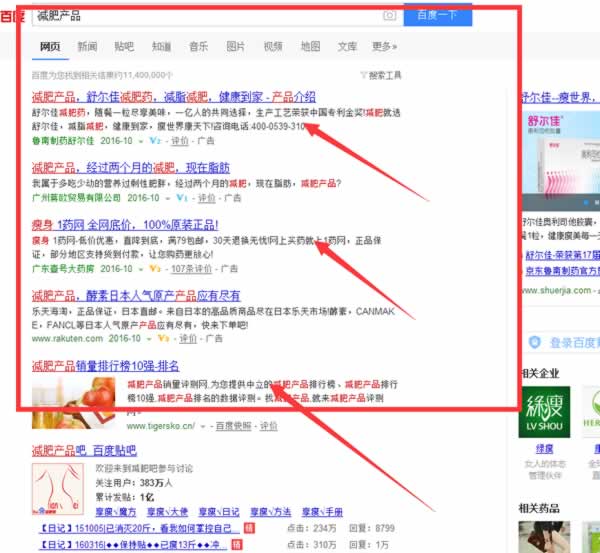Open the 享瘦√魔方 sublink

(x=116, y=512)
